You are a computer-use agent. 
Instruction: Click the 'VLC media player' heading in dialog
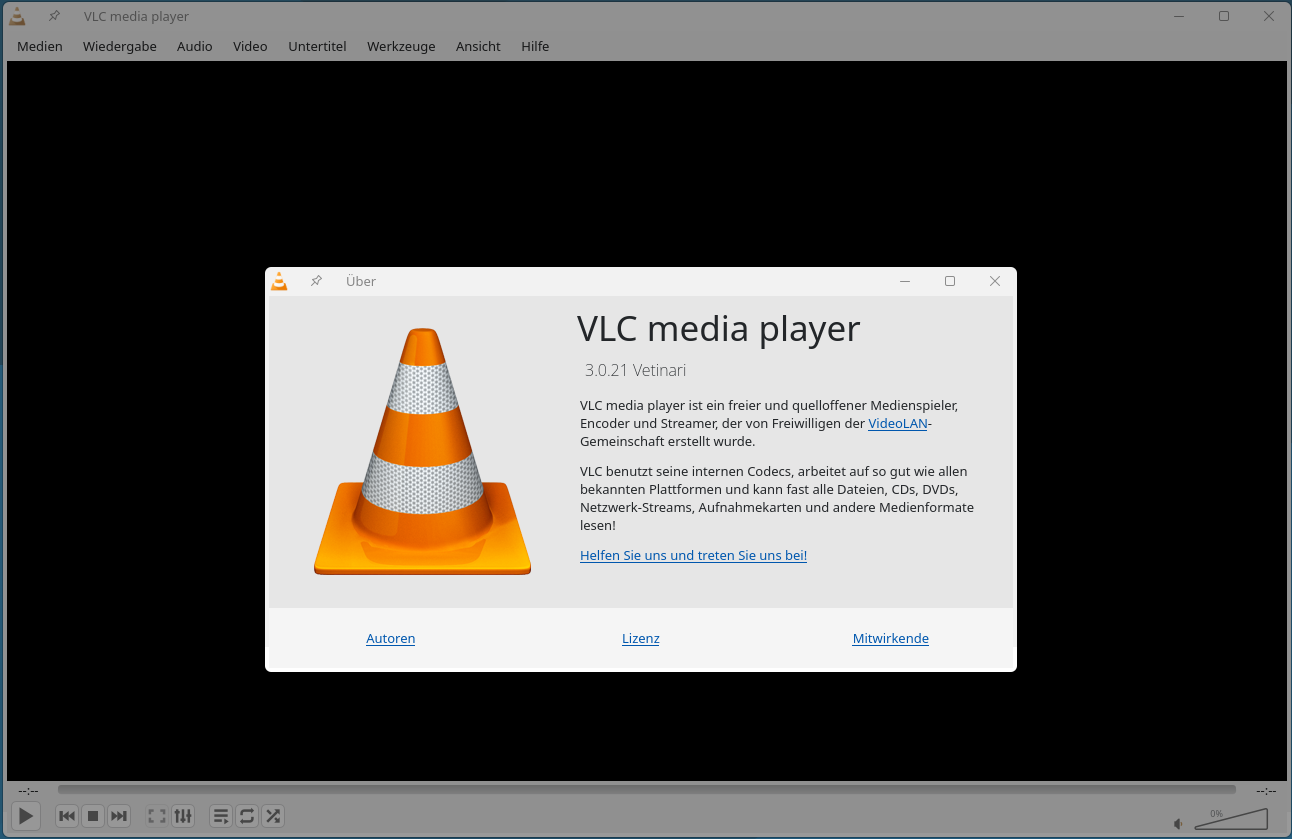[719, 329]
